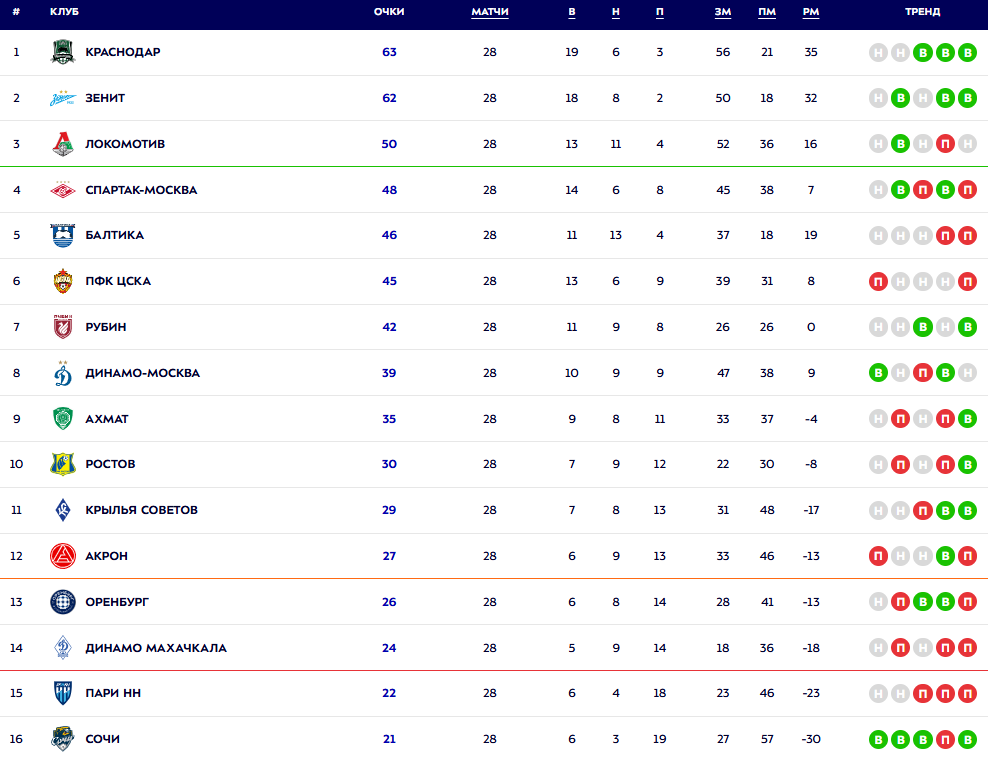Screen dimensions: 988x762
Task: Click Краснодар's 56 goals scored value
Action: pos(723,52)
